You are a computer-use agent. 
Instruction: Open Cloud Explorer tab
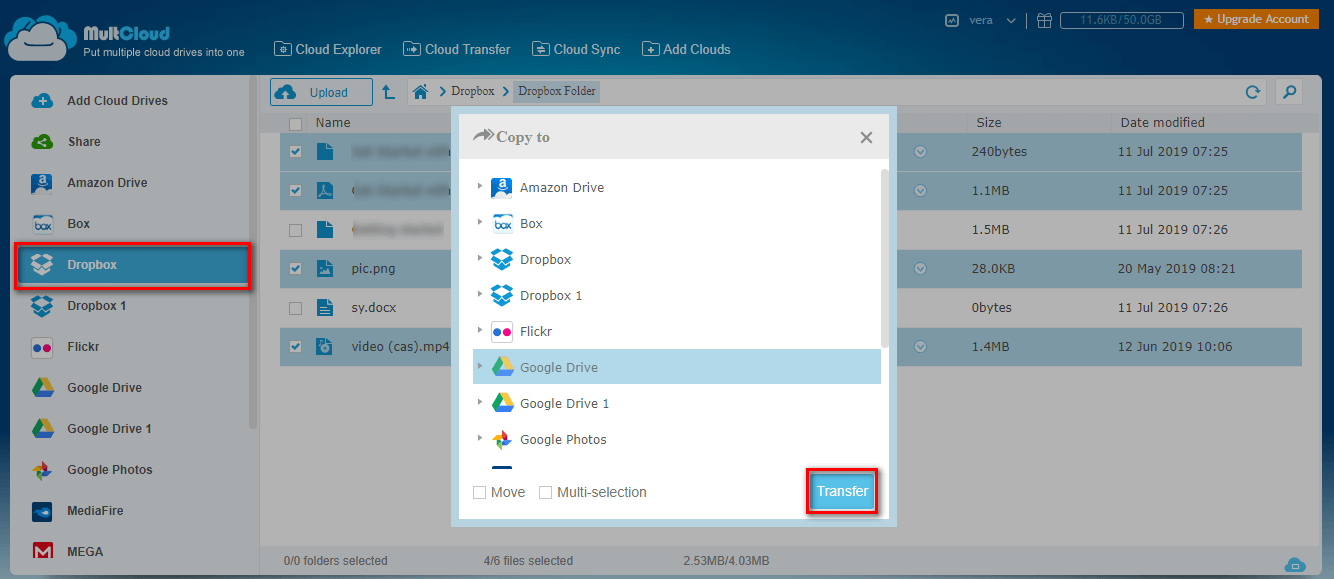(328, 49)
